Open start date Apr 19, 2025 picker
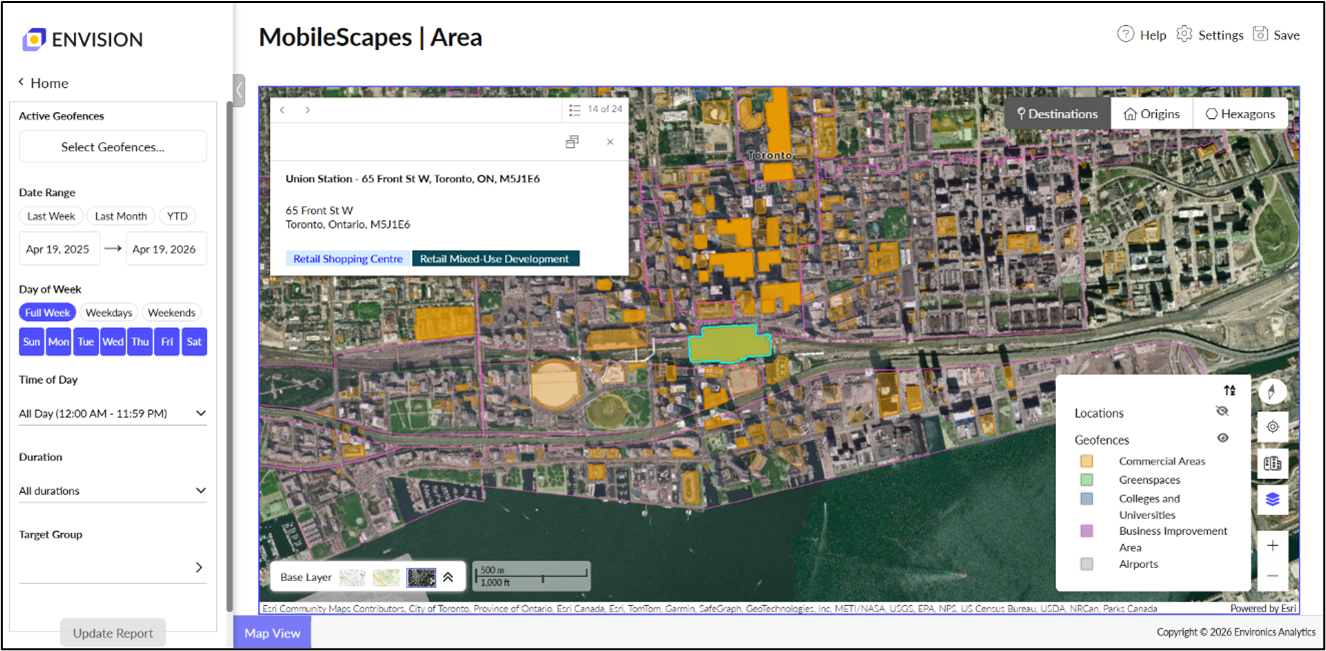1326x651 pixels. pyautogui.click(x=59, y=249)
